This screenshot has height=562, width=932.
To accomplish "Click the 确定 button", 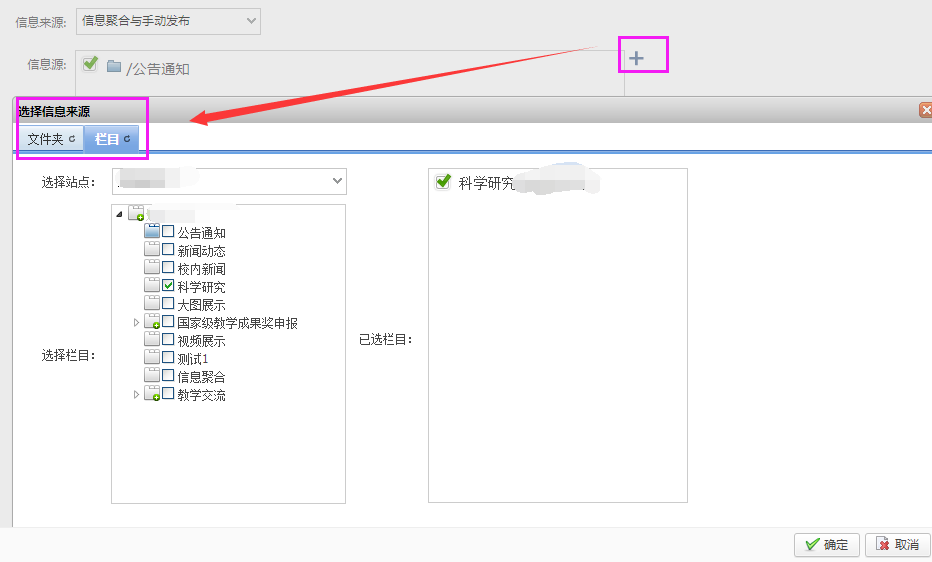I will click(826, 545).
